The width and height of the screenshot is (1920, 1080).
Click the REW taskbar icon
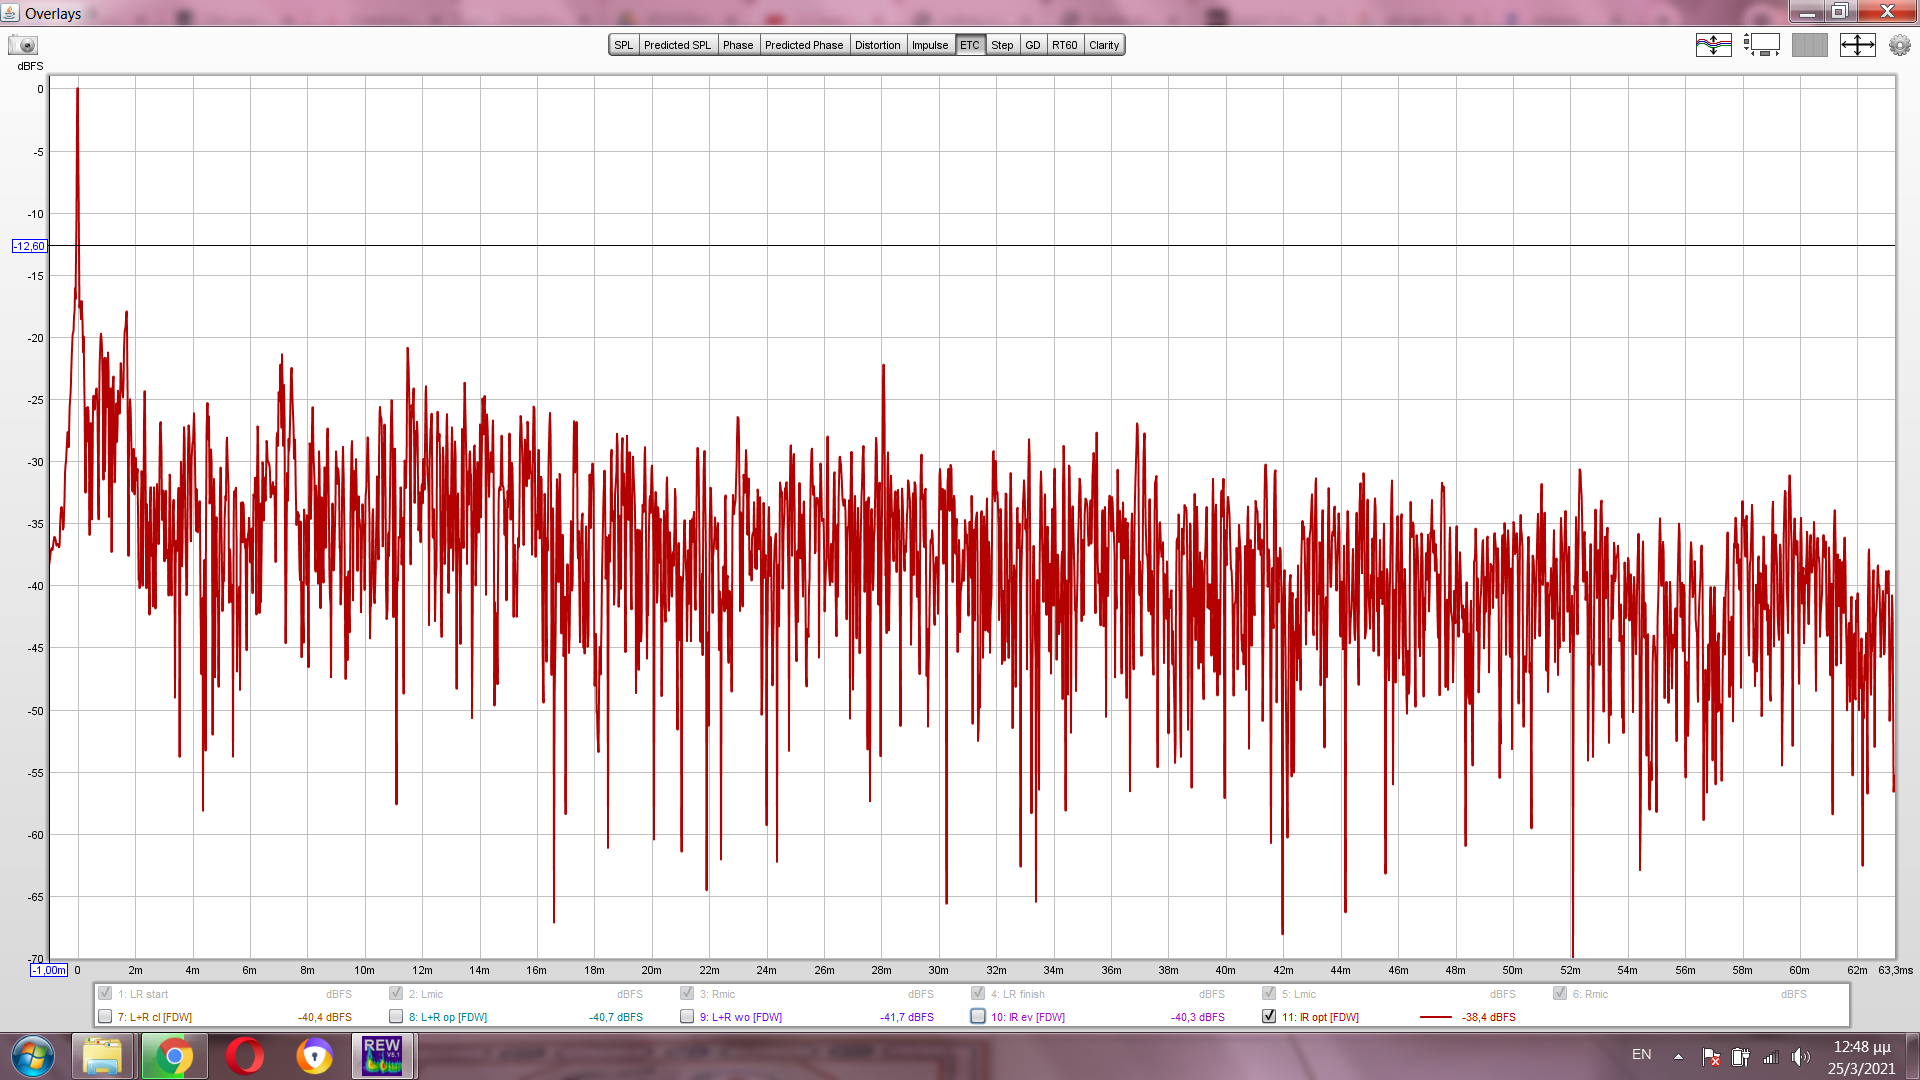pos(382,1056)
